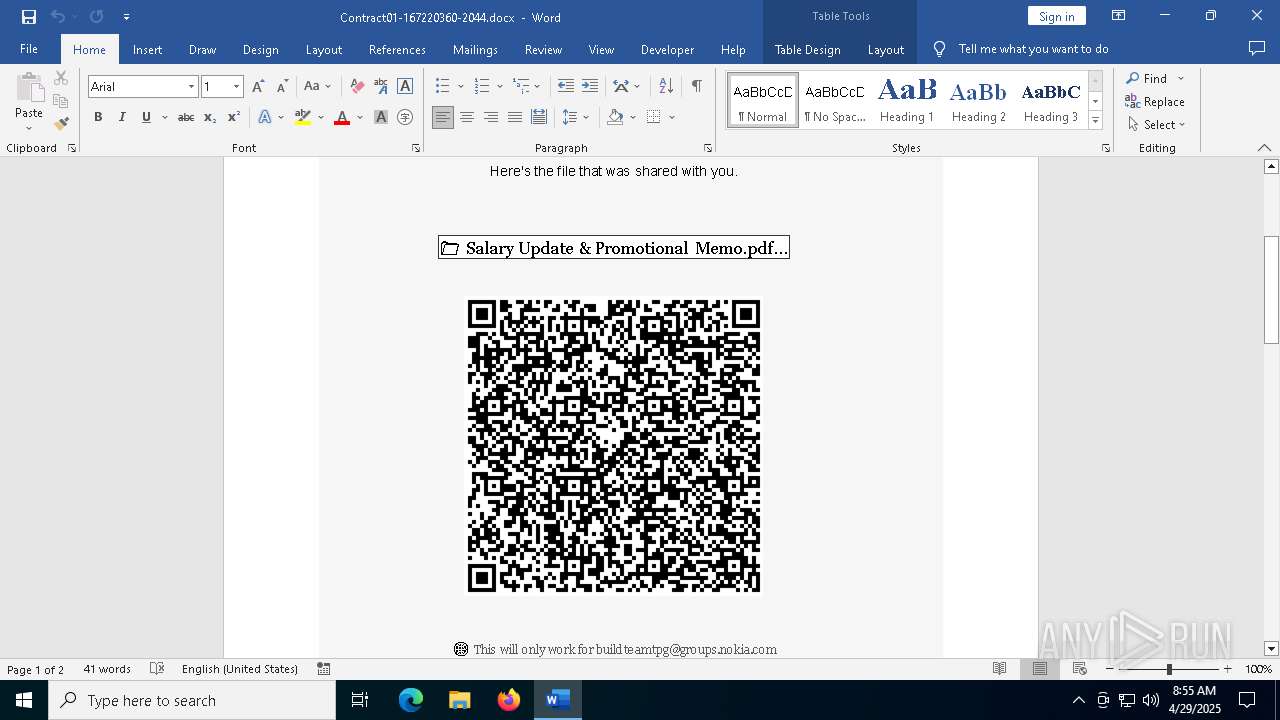Click the Distributed alignment icon

(539, 117)
